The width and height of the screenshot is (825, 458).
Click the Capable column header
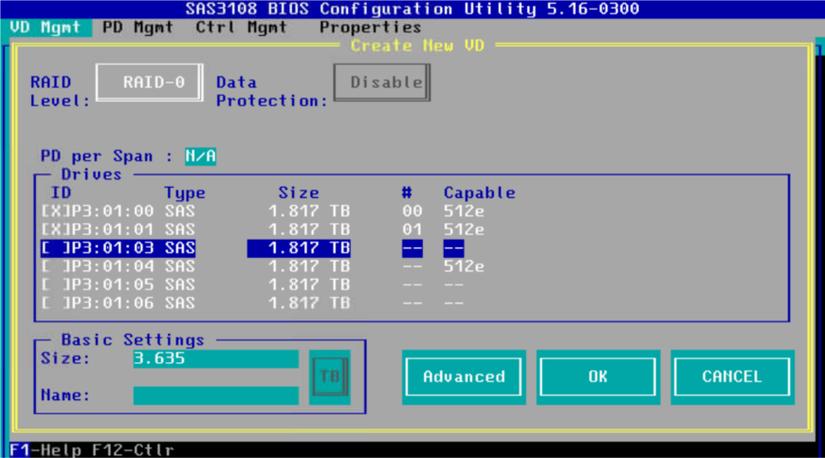[479, 193]
